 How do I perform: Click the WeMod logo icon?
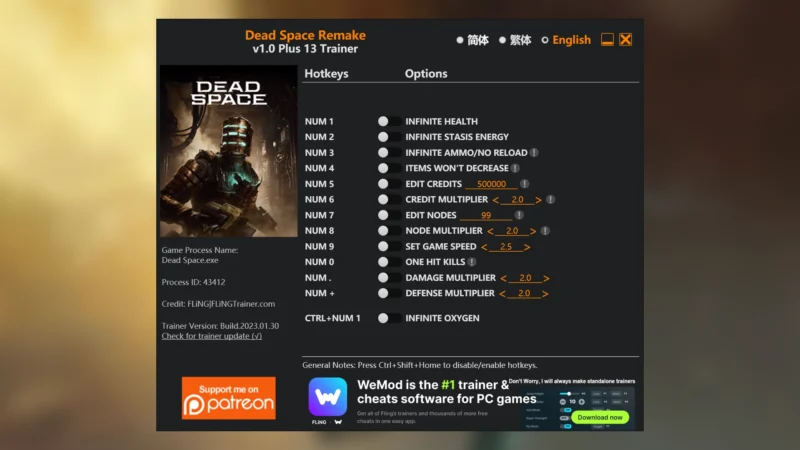(328, 396)
